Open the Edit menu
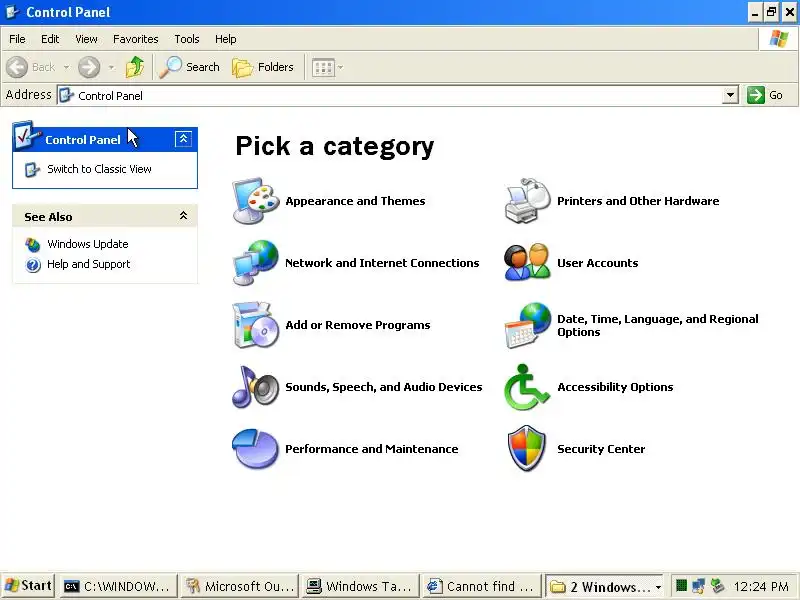This screenshot has height=600, width=800. [x=50, y=39]
